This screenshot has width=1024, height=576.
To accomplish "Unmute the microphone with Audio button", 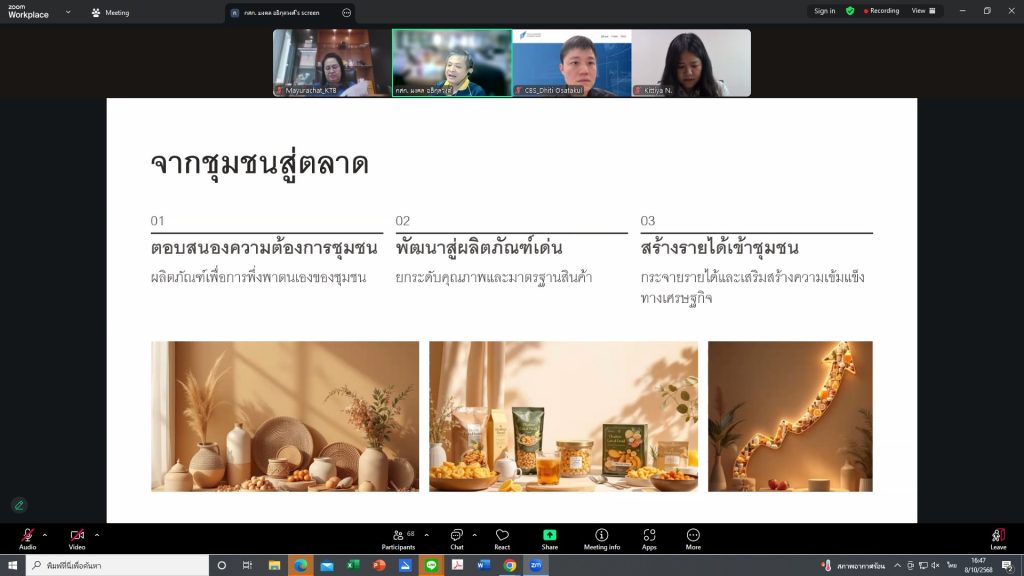I will point(27,538).
